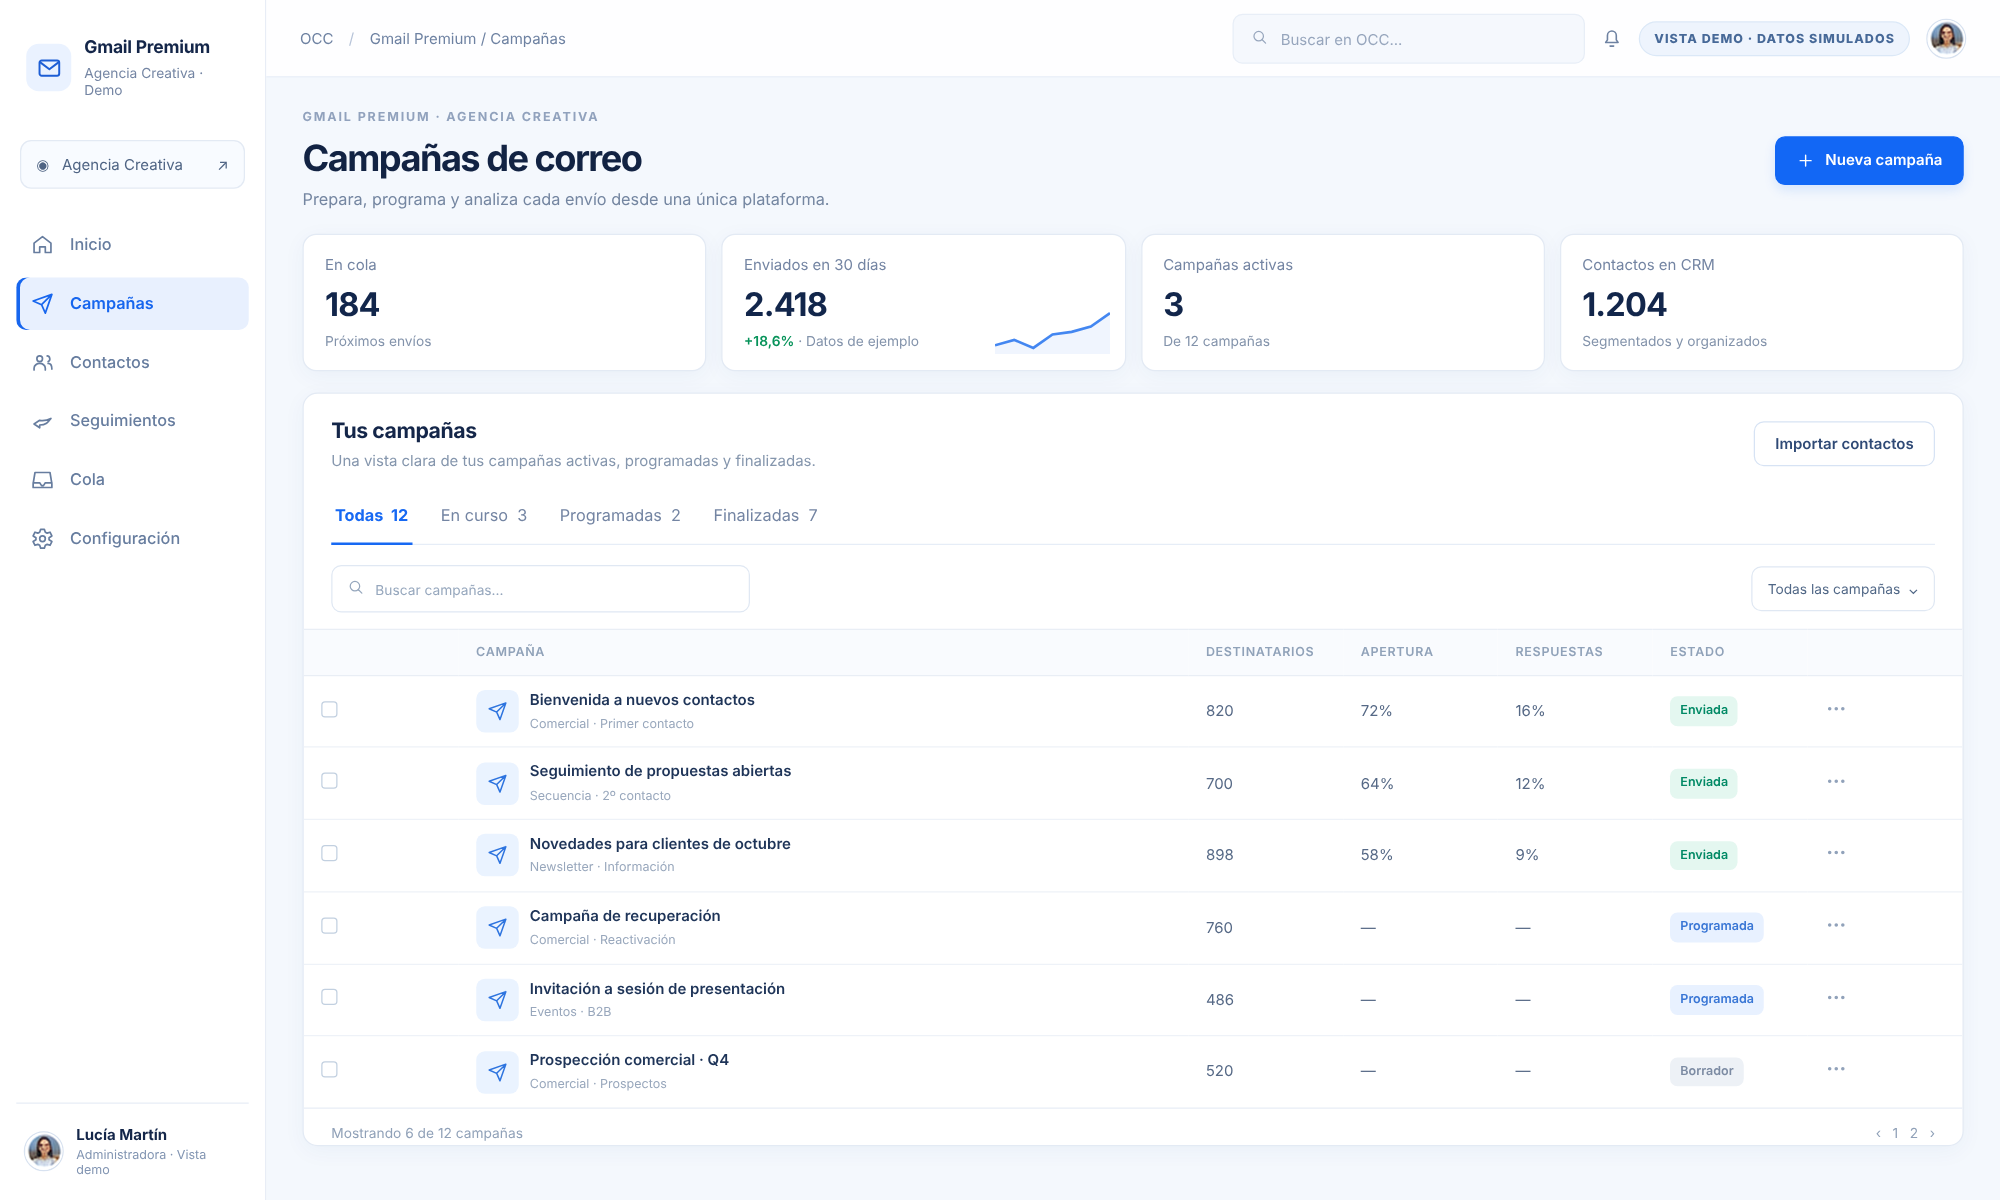The image size is (2000, 1200).
Task: Focus the Buscar campañas search field
Action: [x=540, y=589]
